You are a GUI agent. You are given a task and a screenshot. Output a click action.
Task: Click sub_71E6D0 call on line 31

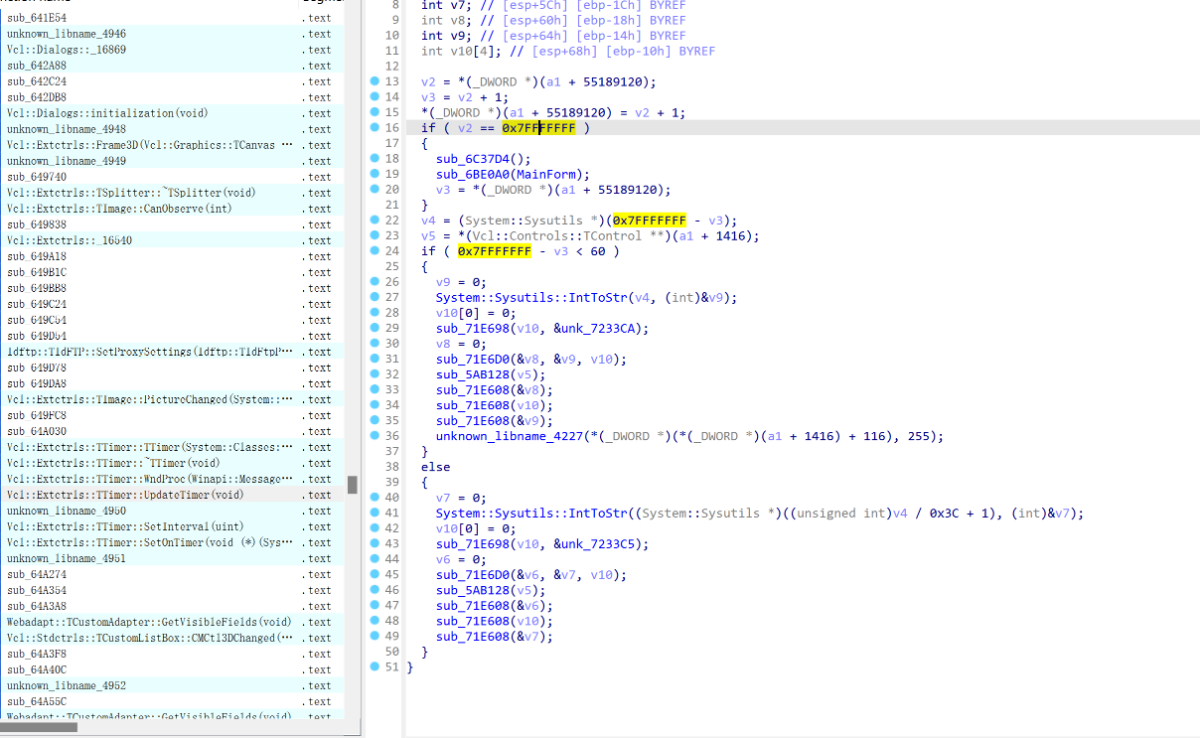pos(474,359)
